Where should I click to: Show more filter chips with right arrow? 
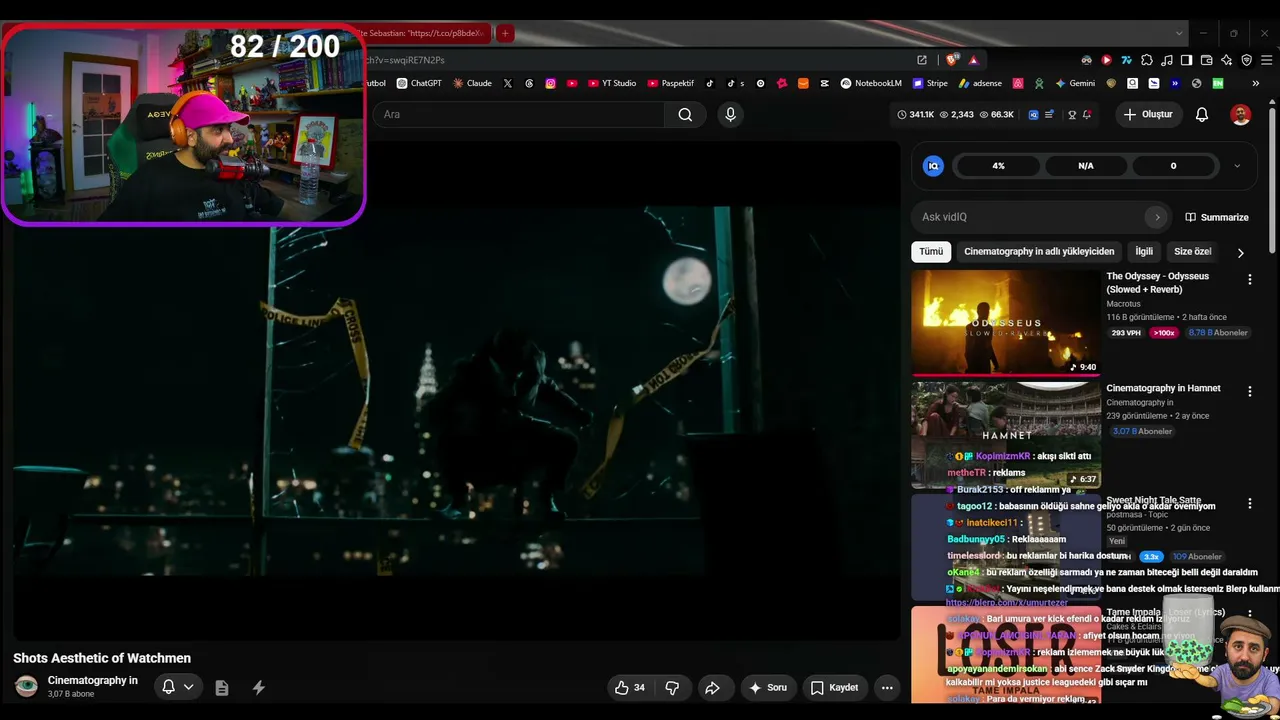1240,252
